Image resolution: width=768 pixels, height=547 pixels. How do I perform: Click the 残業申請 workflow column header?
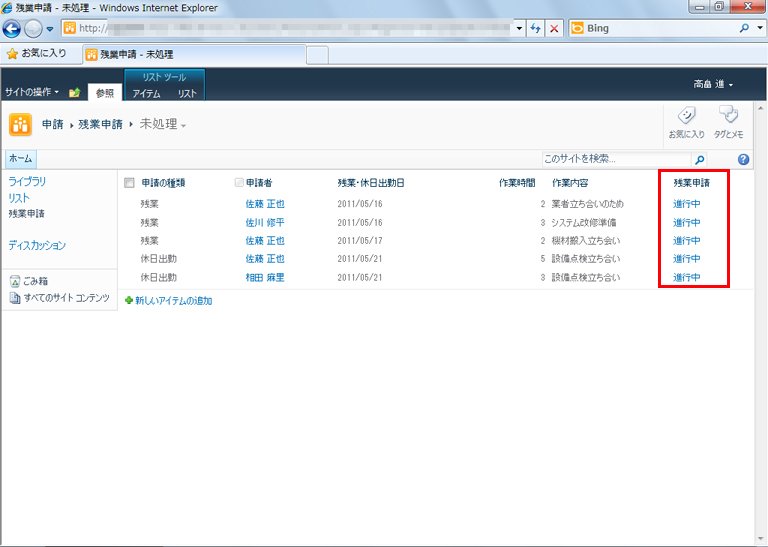click(x=691, y=183)
